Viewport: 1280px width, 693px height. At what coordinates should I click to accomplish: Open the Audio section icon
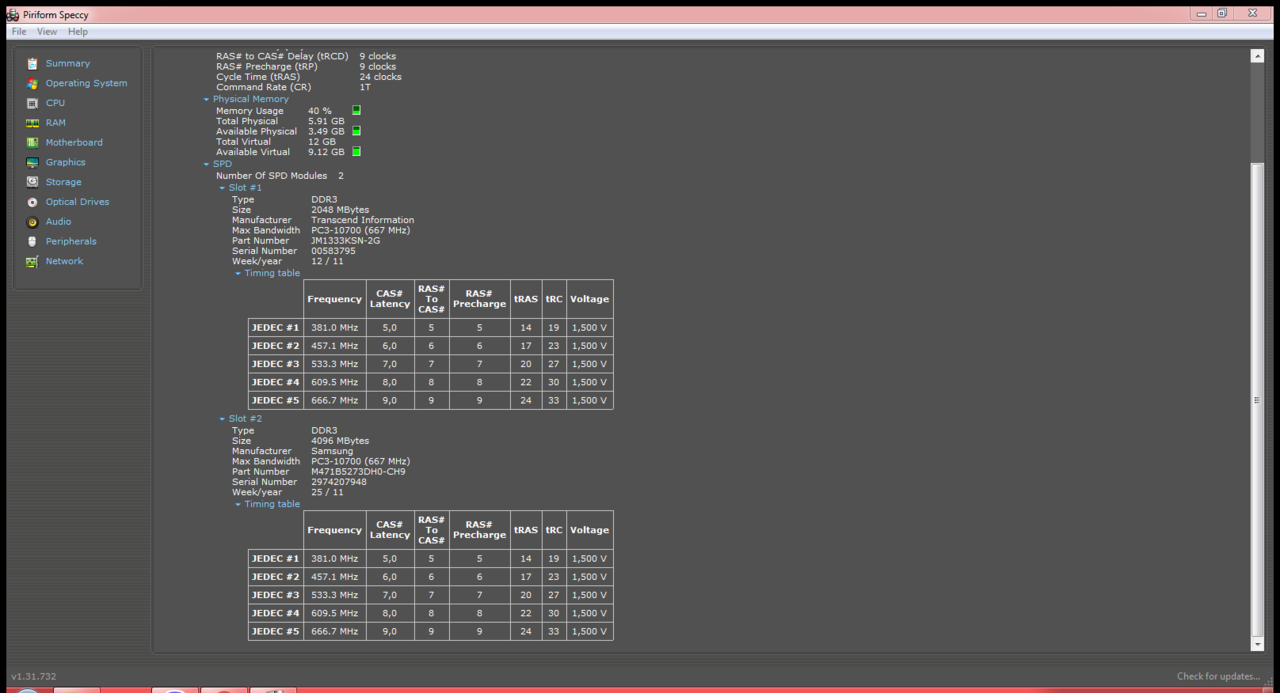point(32,222)
